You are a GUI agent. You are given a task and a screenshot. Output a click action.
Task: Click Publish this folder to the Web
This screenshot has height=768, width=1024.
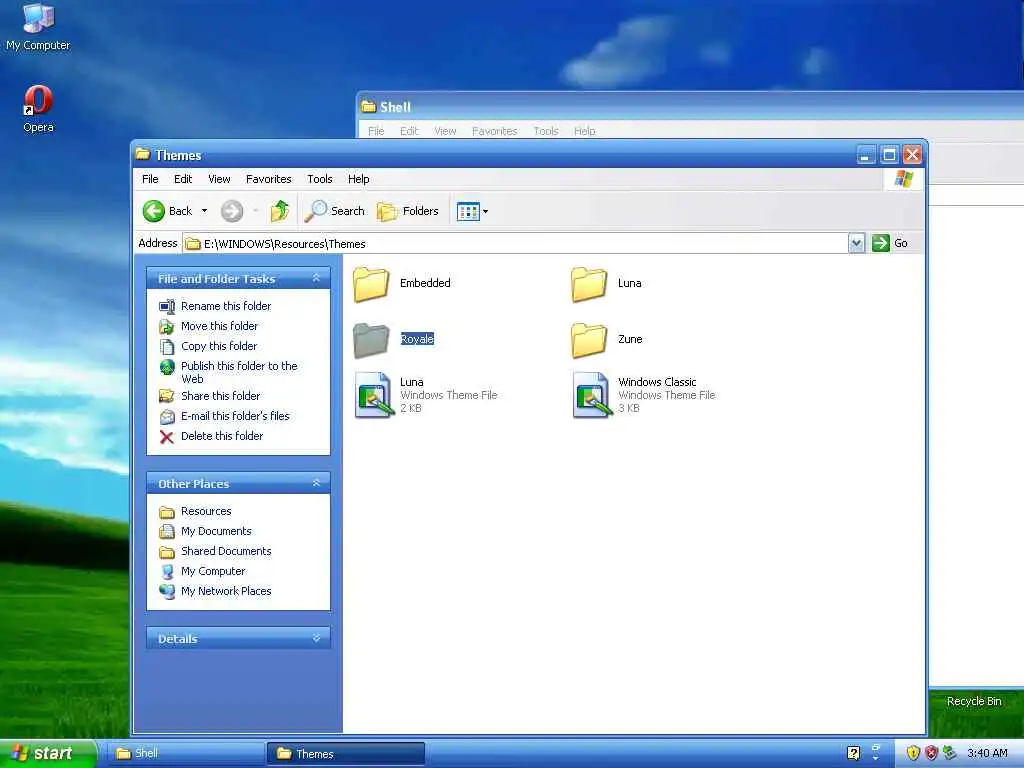pos(239,372)
